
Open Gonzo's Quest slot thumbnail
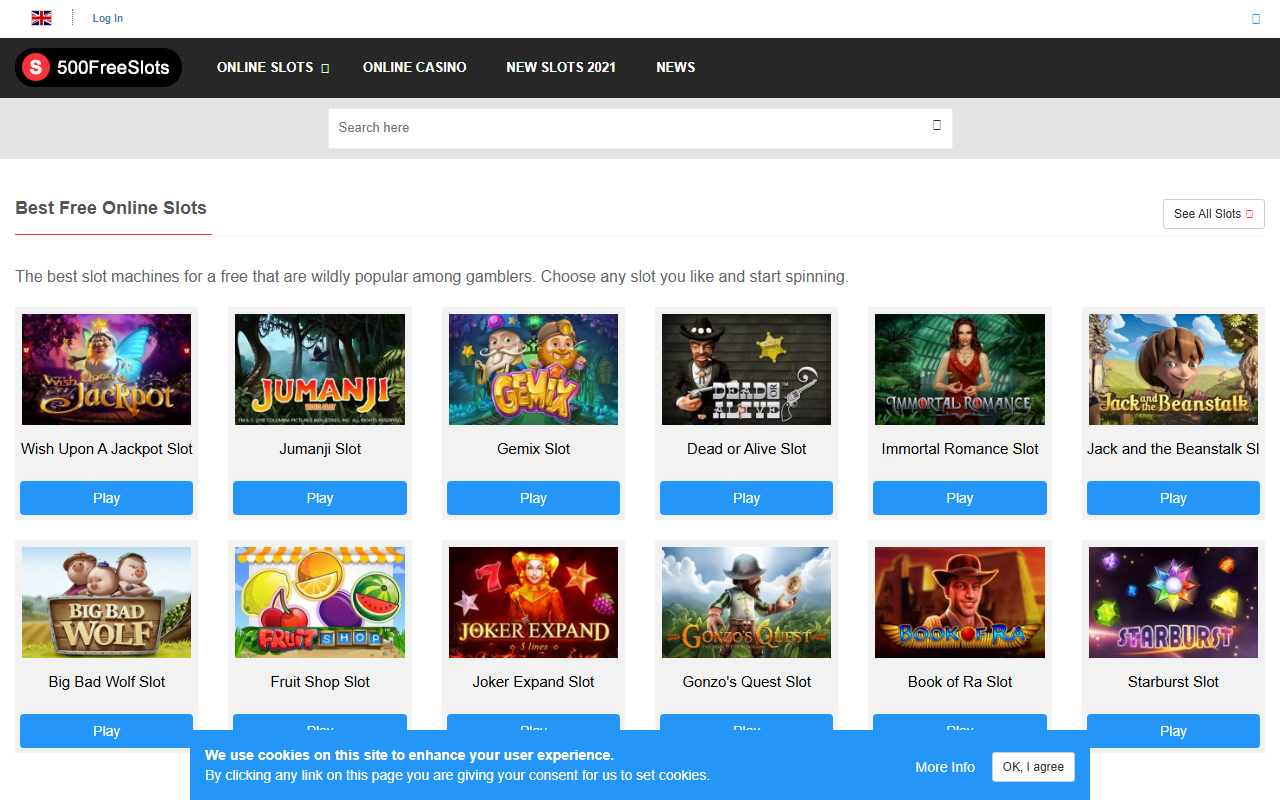pos(746,602)
